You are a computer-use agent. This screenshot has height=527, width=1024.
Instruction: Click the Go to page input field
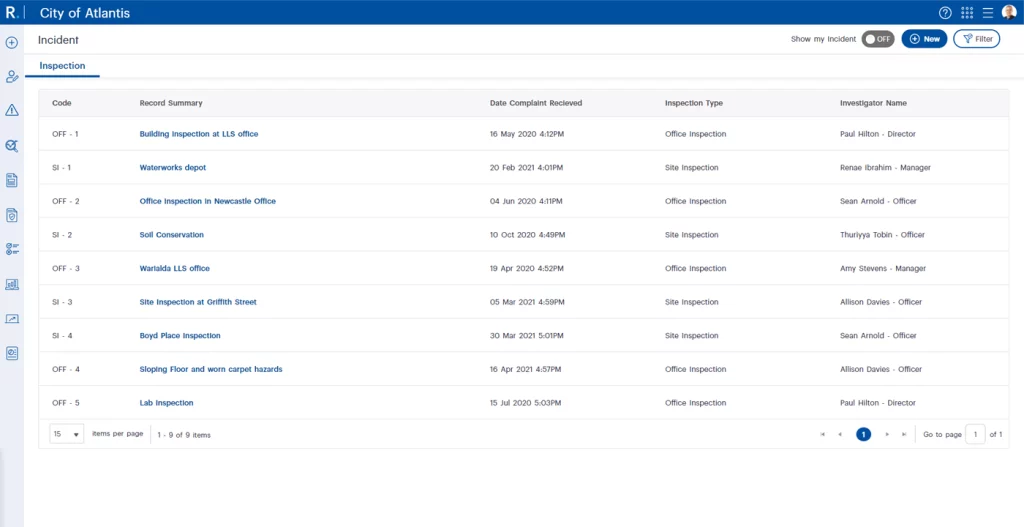[975, 434]
